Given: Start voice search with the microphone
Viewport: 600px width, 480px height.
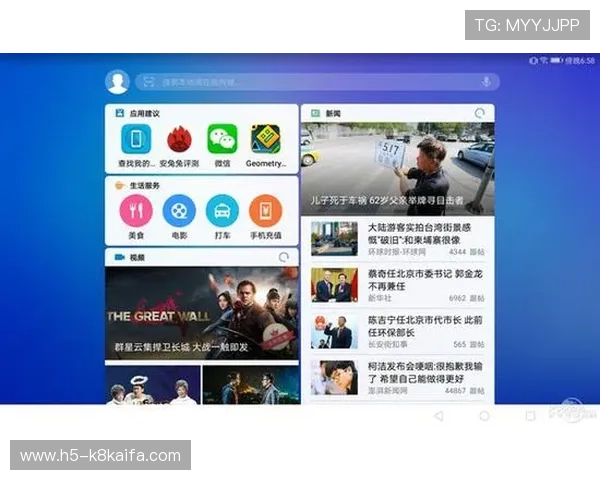Looking at the screenshot, I should click(x=486, y=82).
